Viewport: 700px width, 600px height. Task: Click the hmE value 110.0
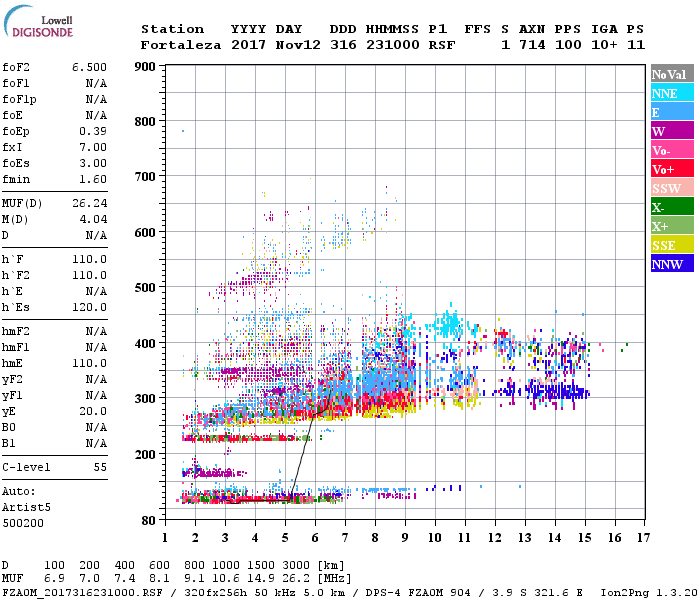click(90, 363)
